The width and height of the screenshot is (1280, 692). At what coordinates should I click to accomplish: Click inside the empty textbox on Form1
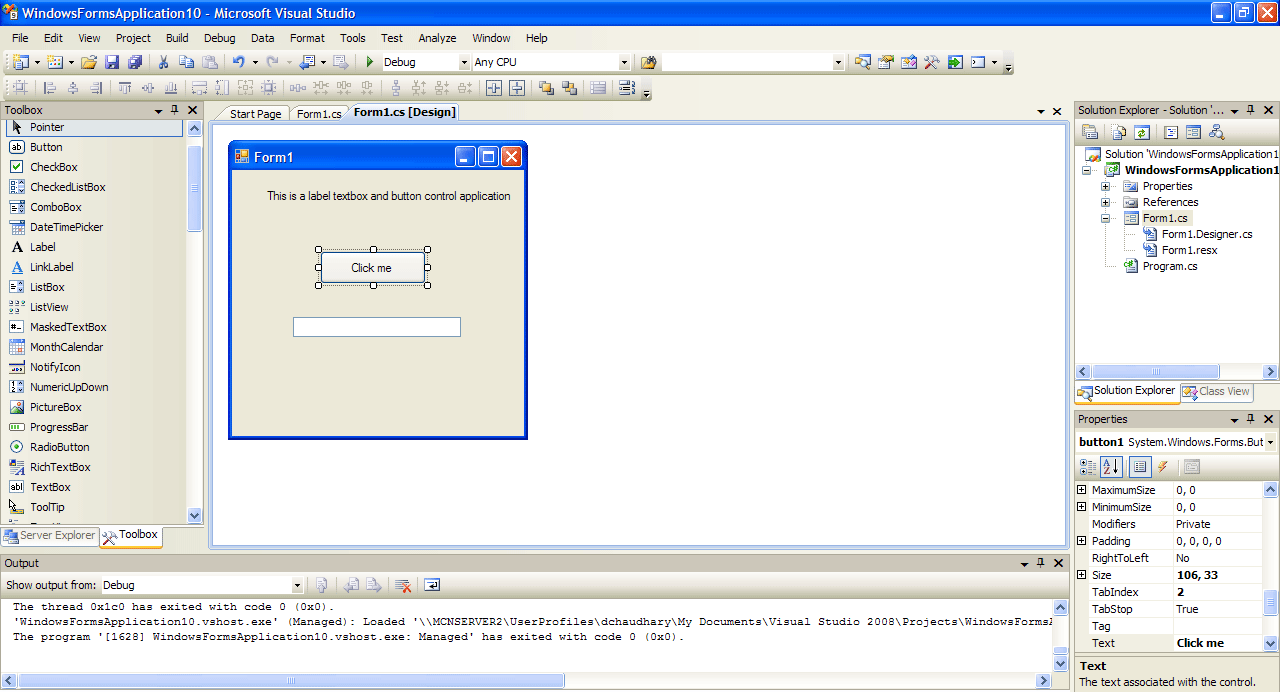[x=376, y=326]
